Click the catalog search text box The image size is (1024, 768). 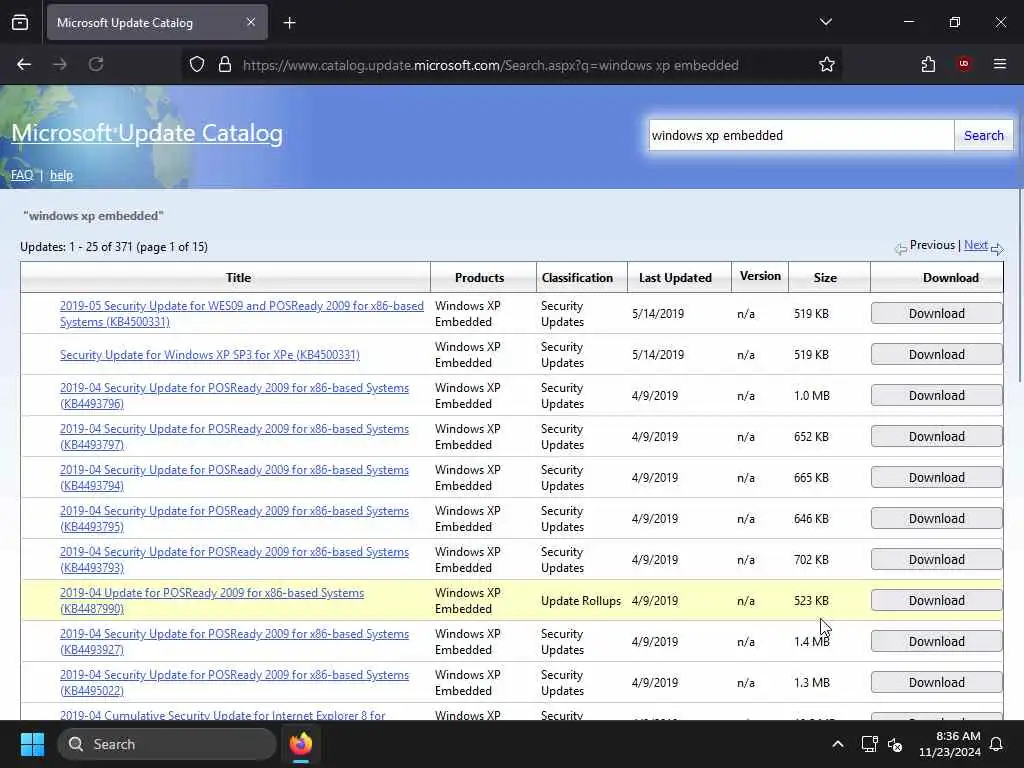tap(801, 135)
